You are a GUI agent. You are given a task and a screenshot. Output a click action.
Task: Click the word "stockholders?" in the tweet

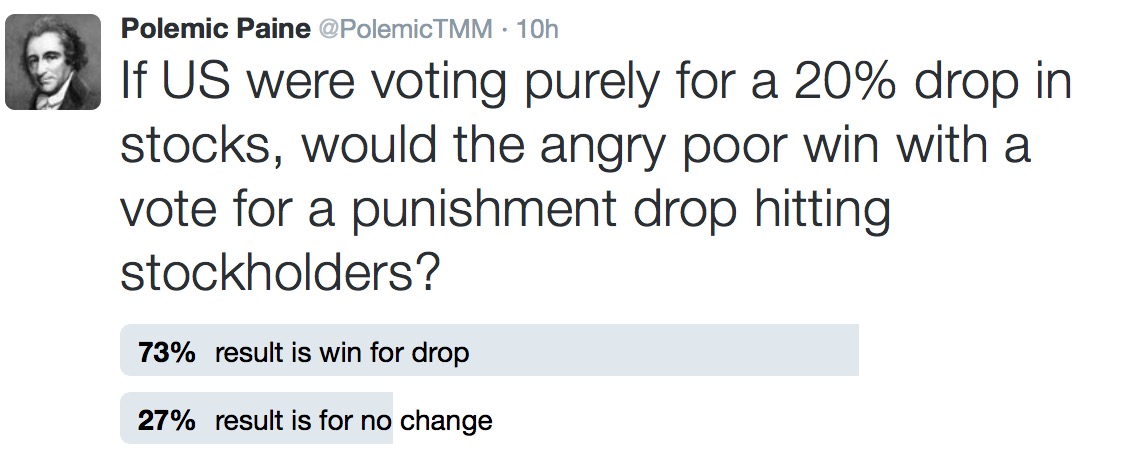pos(280,273)
